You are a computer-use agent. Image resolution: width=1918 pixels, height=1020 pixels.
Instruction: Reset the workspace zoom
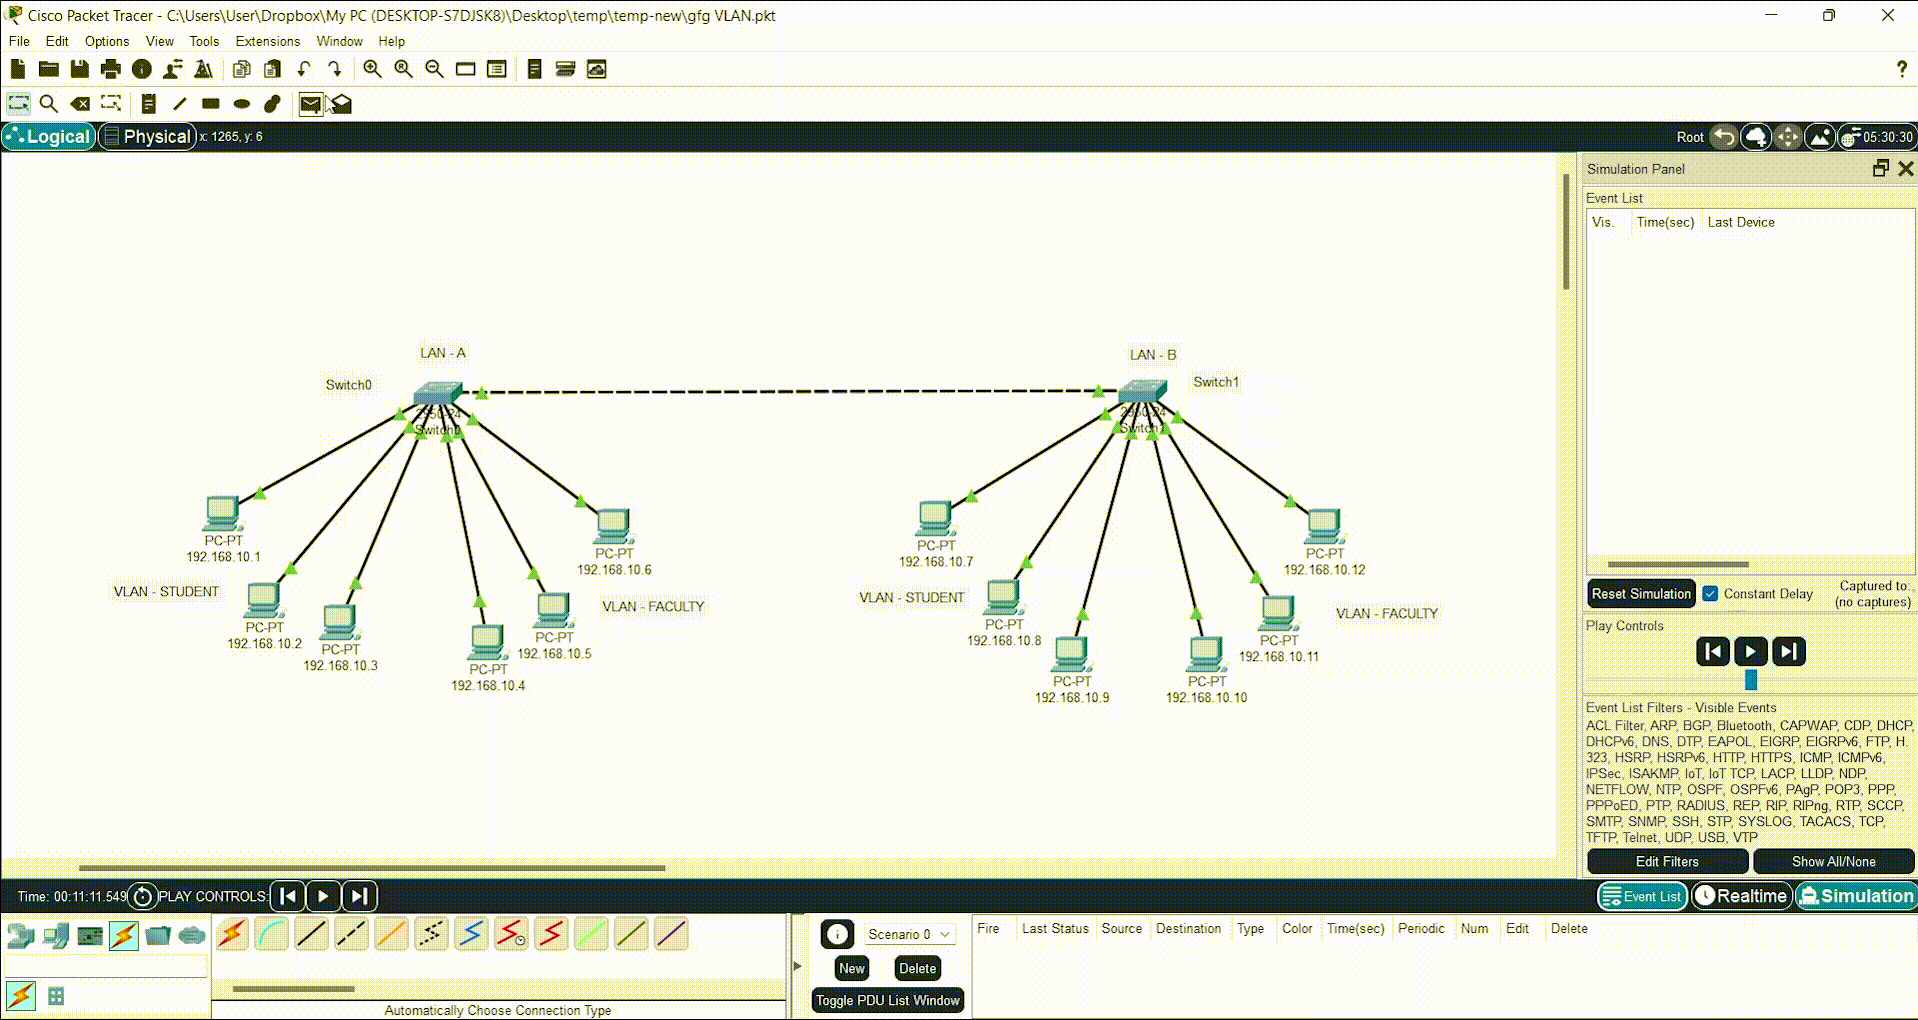tap(403, 69)
